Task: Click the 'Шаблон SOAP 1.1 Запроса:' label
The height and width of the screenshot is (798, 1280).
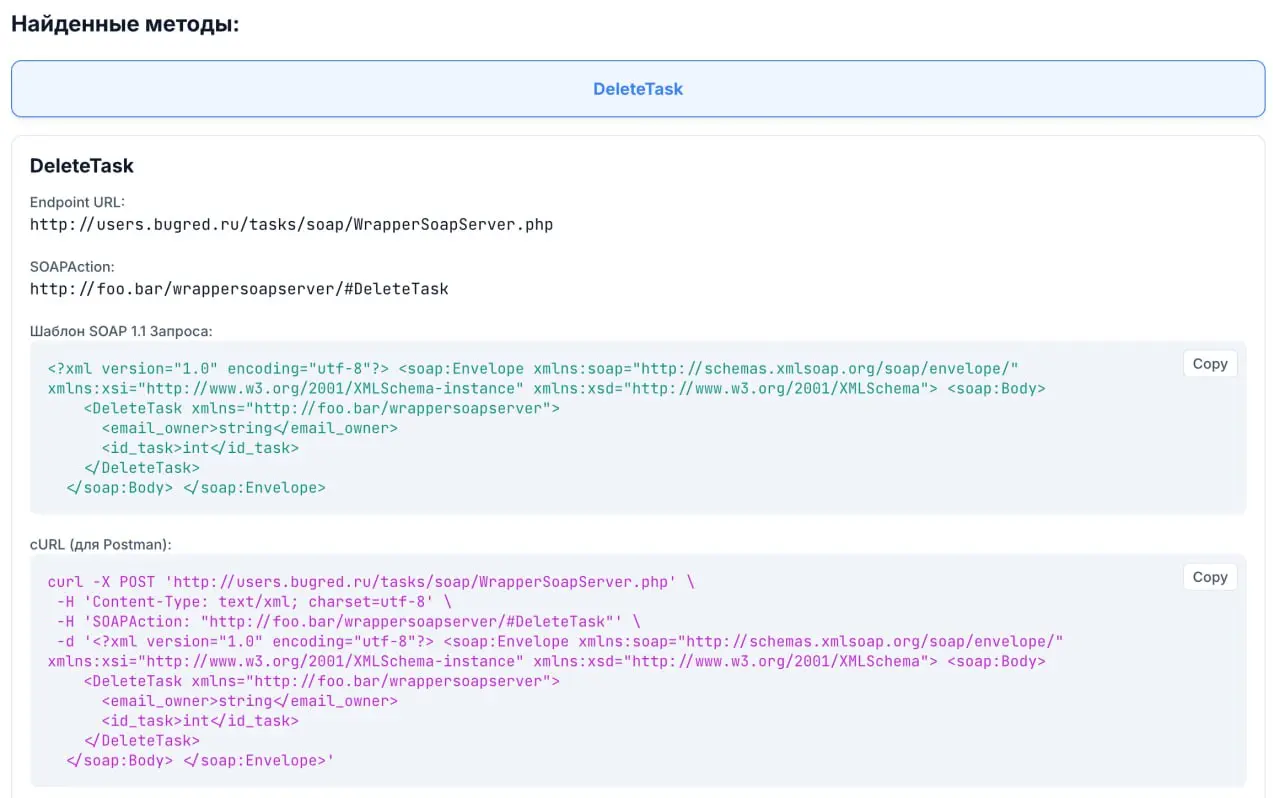Action: 121,330
